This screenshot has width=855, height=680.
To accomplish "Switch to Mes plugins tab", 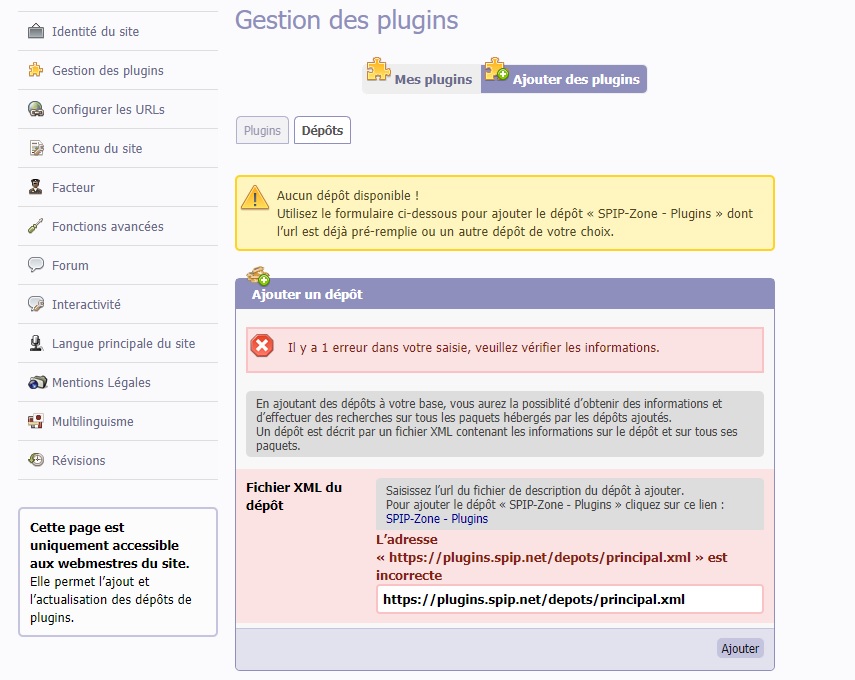I will (422, 79).
